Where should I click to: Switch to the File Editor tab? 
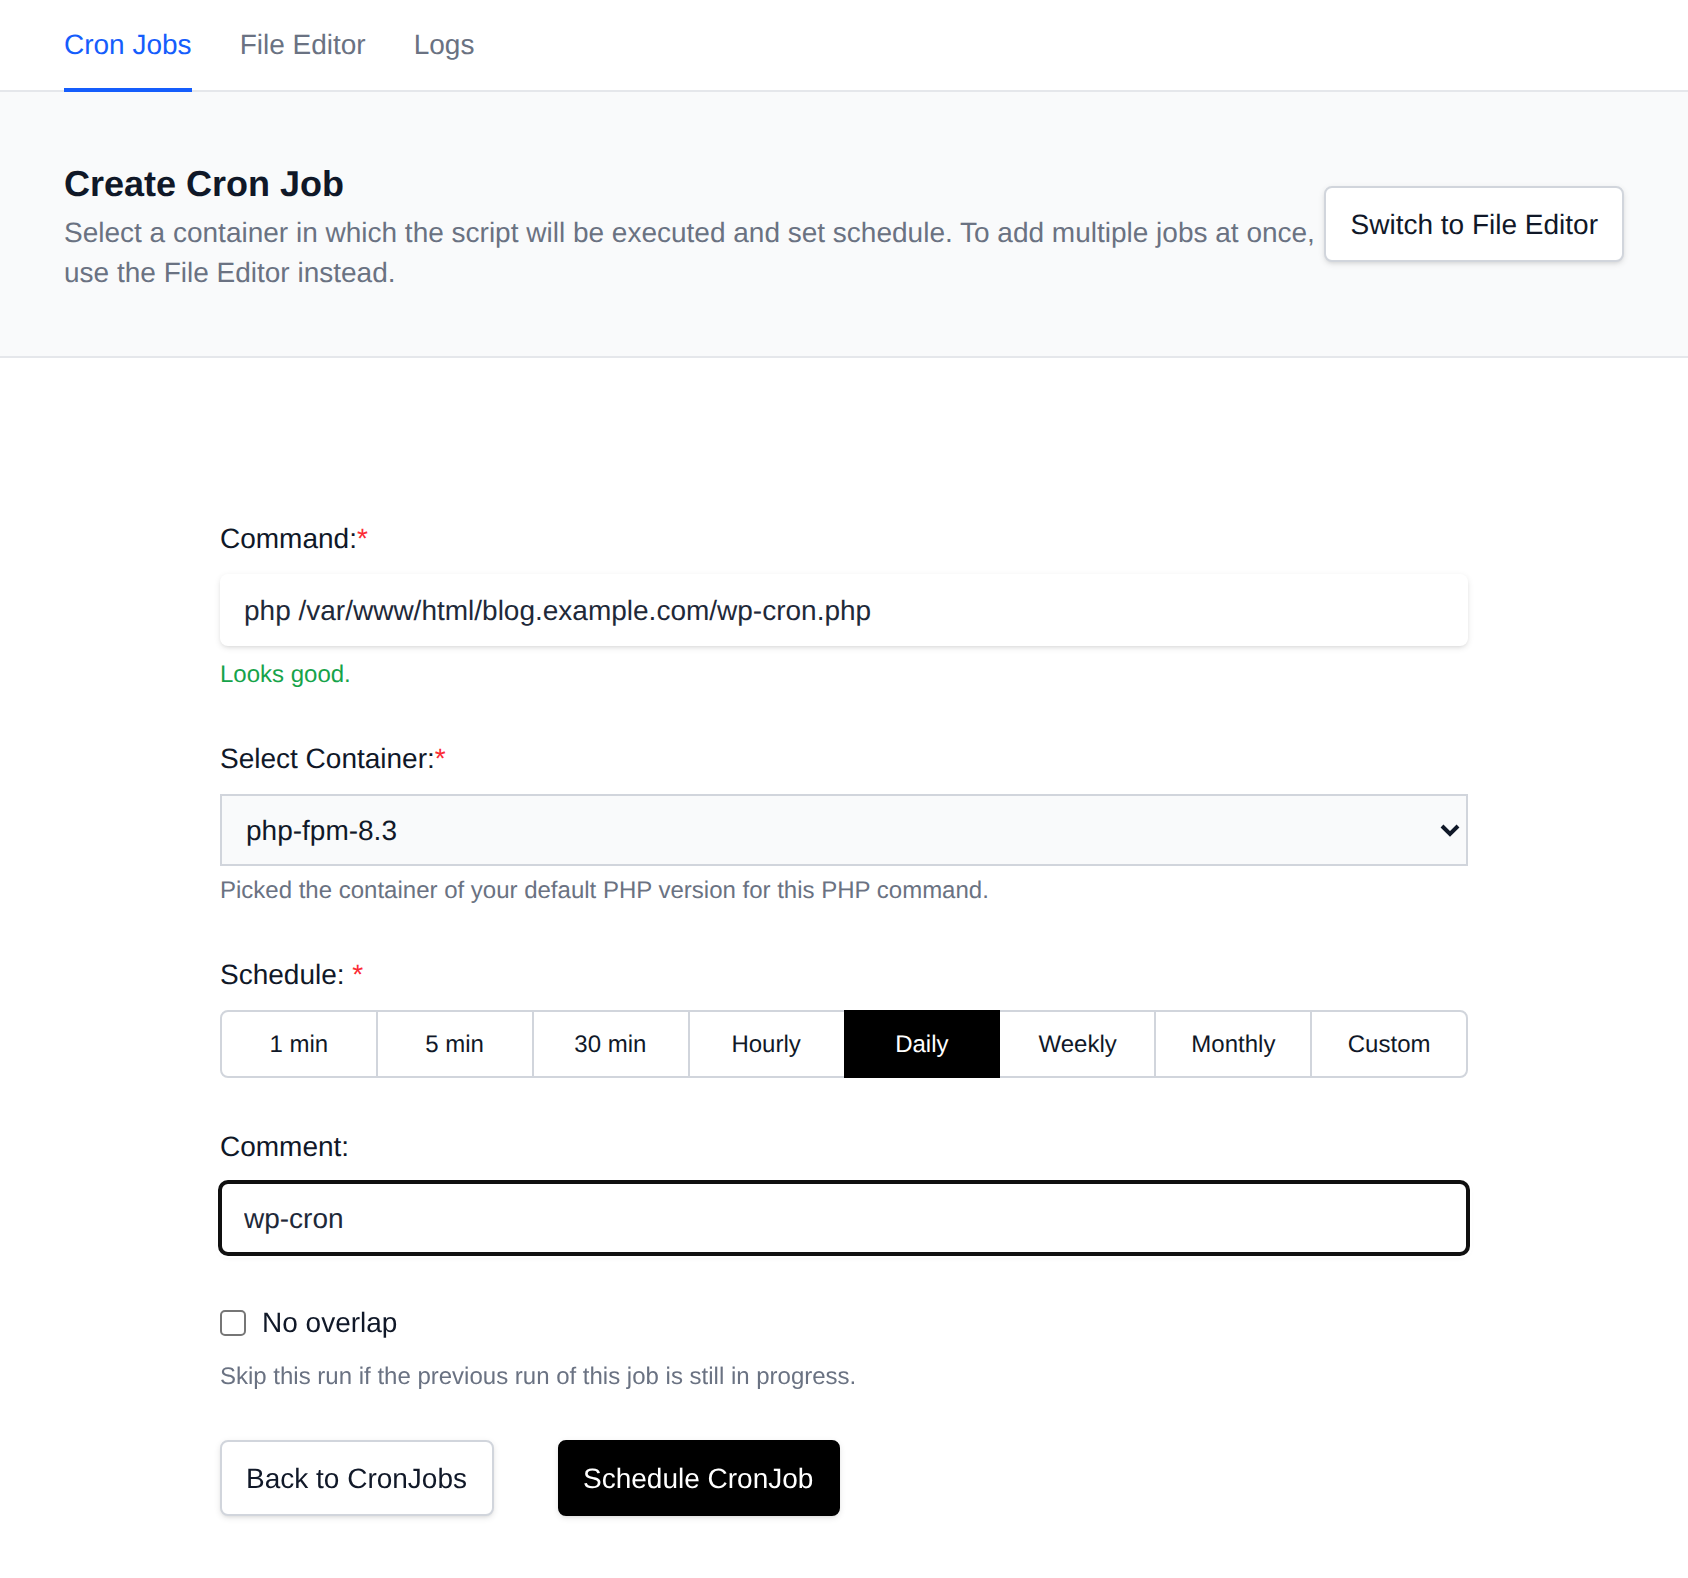click(x=302, y=45)
